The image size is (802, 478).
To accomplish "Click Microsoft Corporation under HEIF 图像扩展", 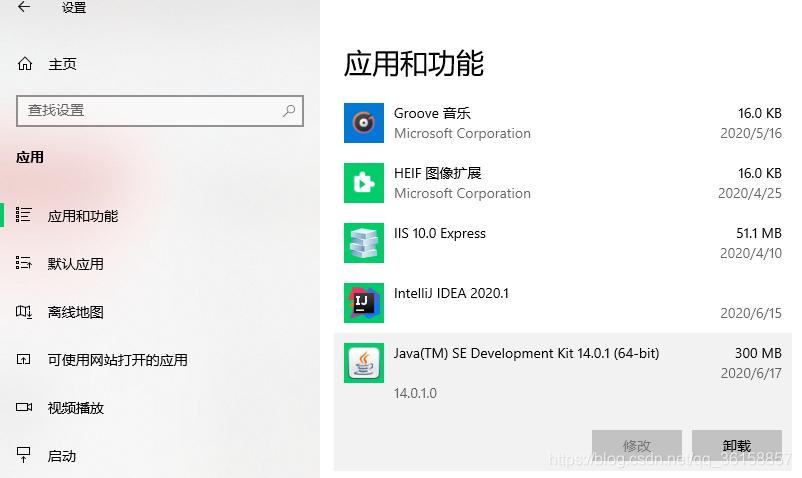I will [462, 193].
